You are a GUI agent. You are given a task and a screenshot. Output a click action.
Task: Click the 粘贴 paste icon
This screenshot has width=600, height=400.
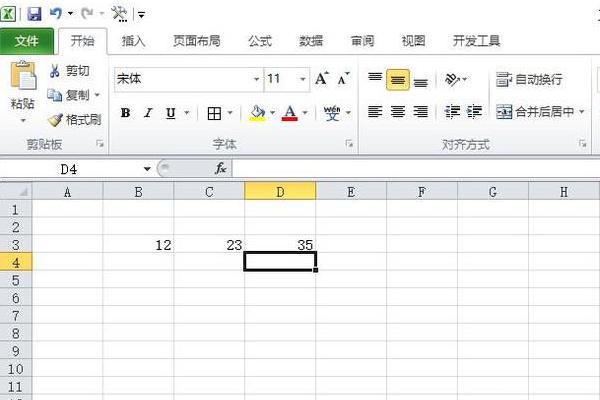(23, 75)
